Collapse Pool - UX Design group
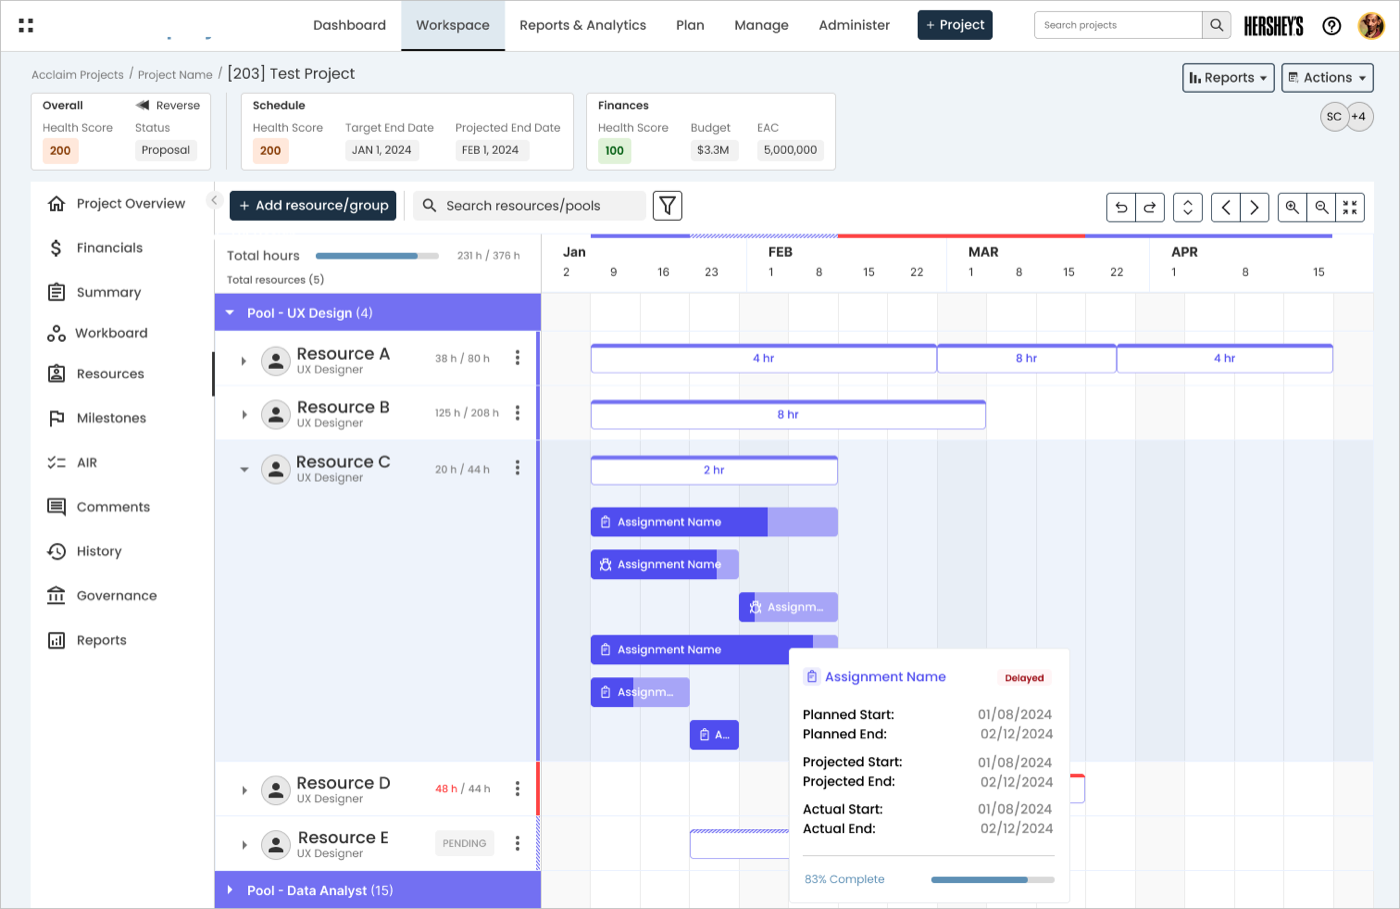Viewport: 1400px width, 909px height. (230, 313)
